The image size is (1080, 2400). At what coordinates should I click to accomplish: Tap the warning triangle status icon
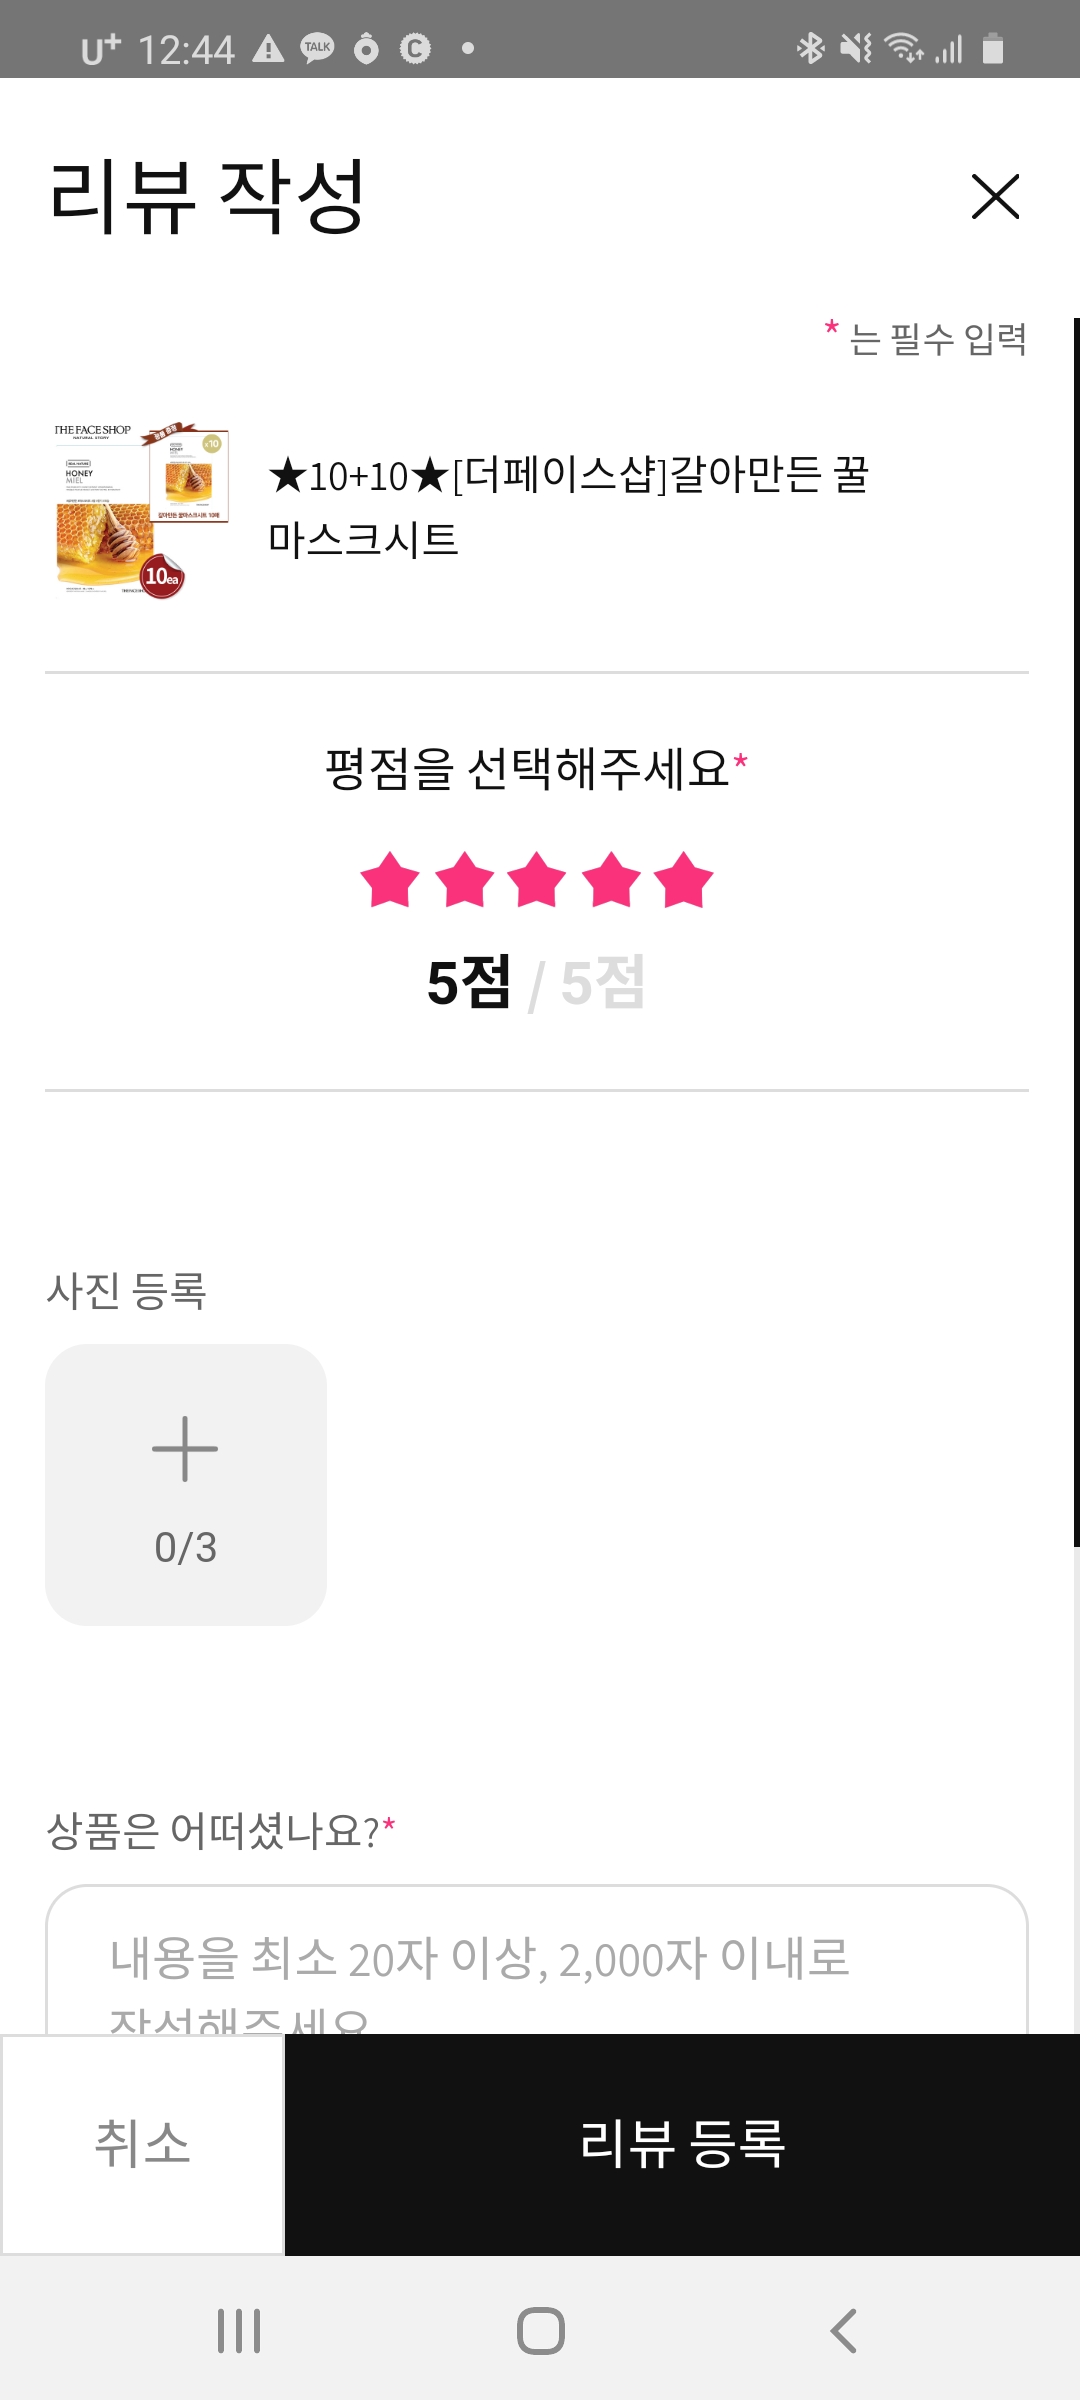[268, 48]
